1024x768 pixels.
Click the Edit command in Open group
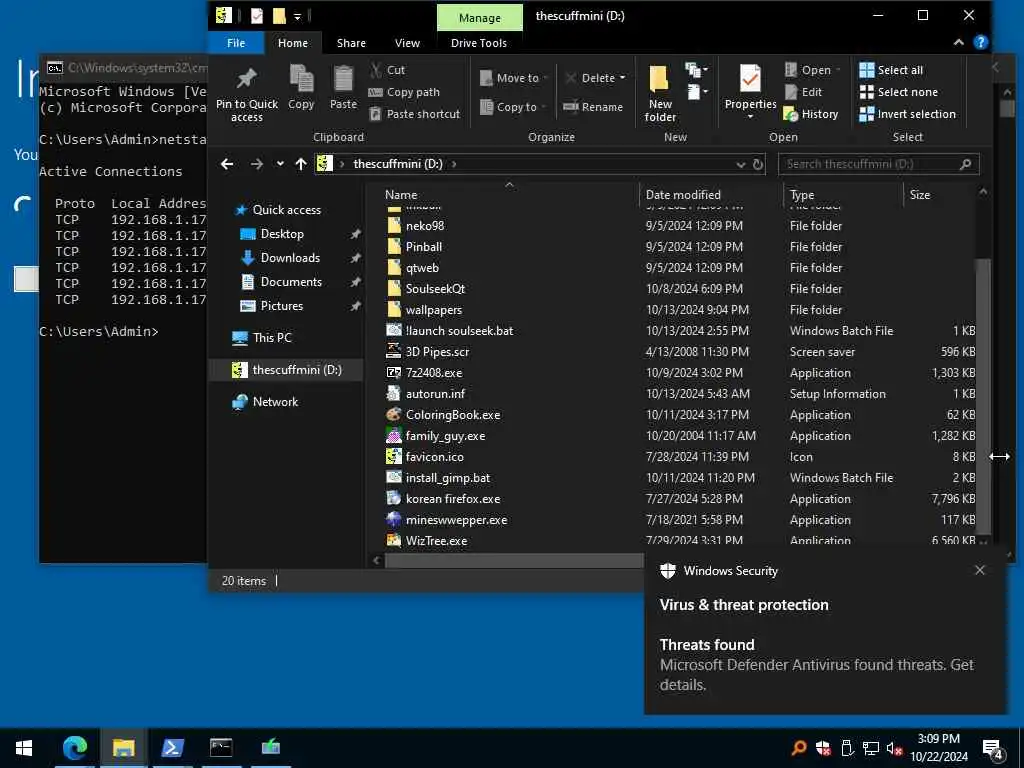[x=803, y=92]
